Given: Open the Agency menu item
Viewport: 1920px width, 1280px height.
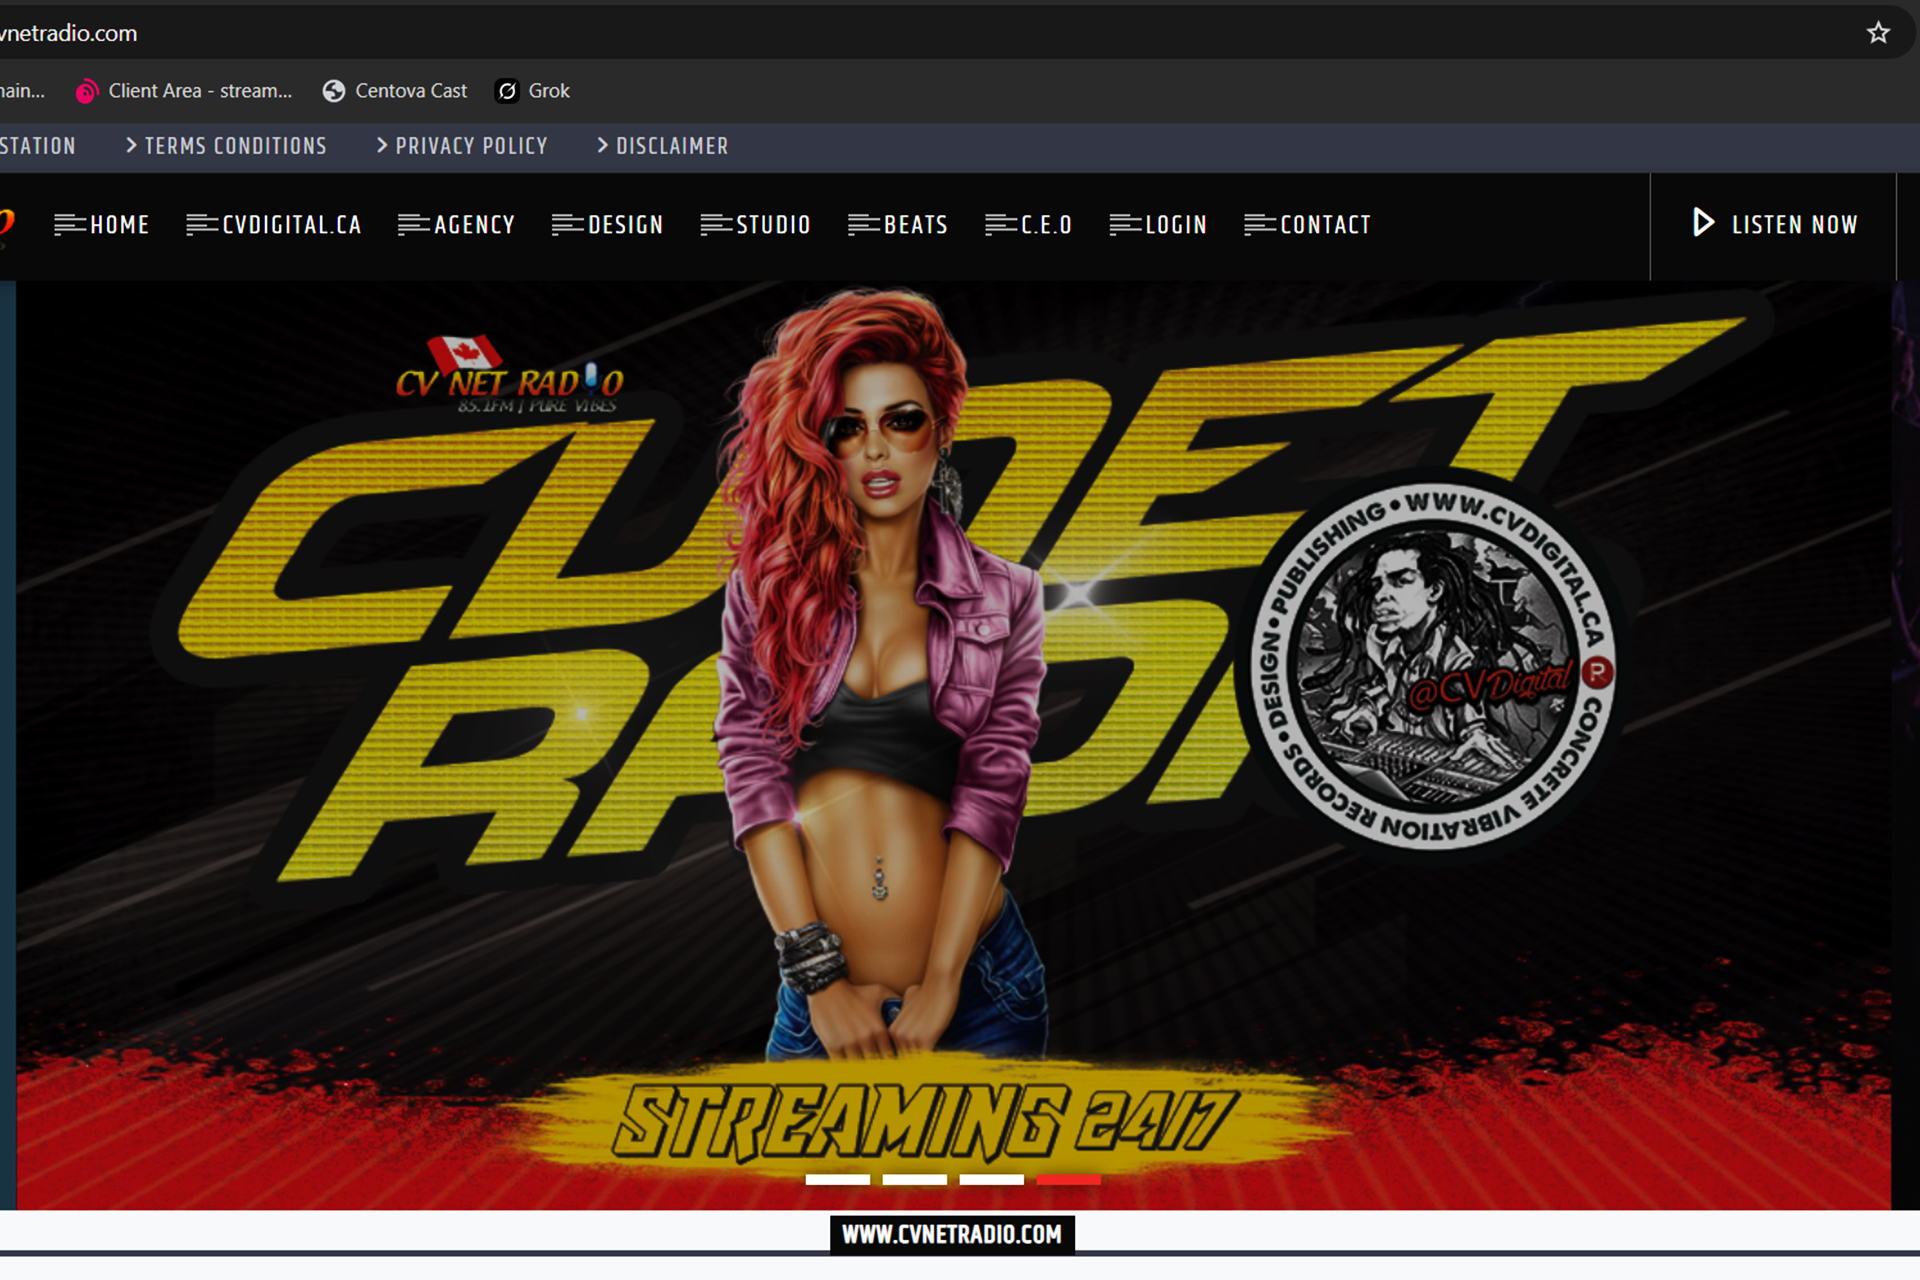Looking at the screenshot, I should coord(474,225).
